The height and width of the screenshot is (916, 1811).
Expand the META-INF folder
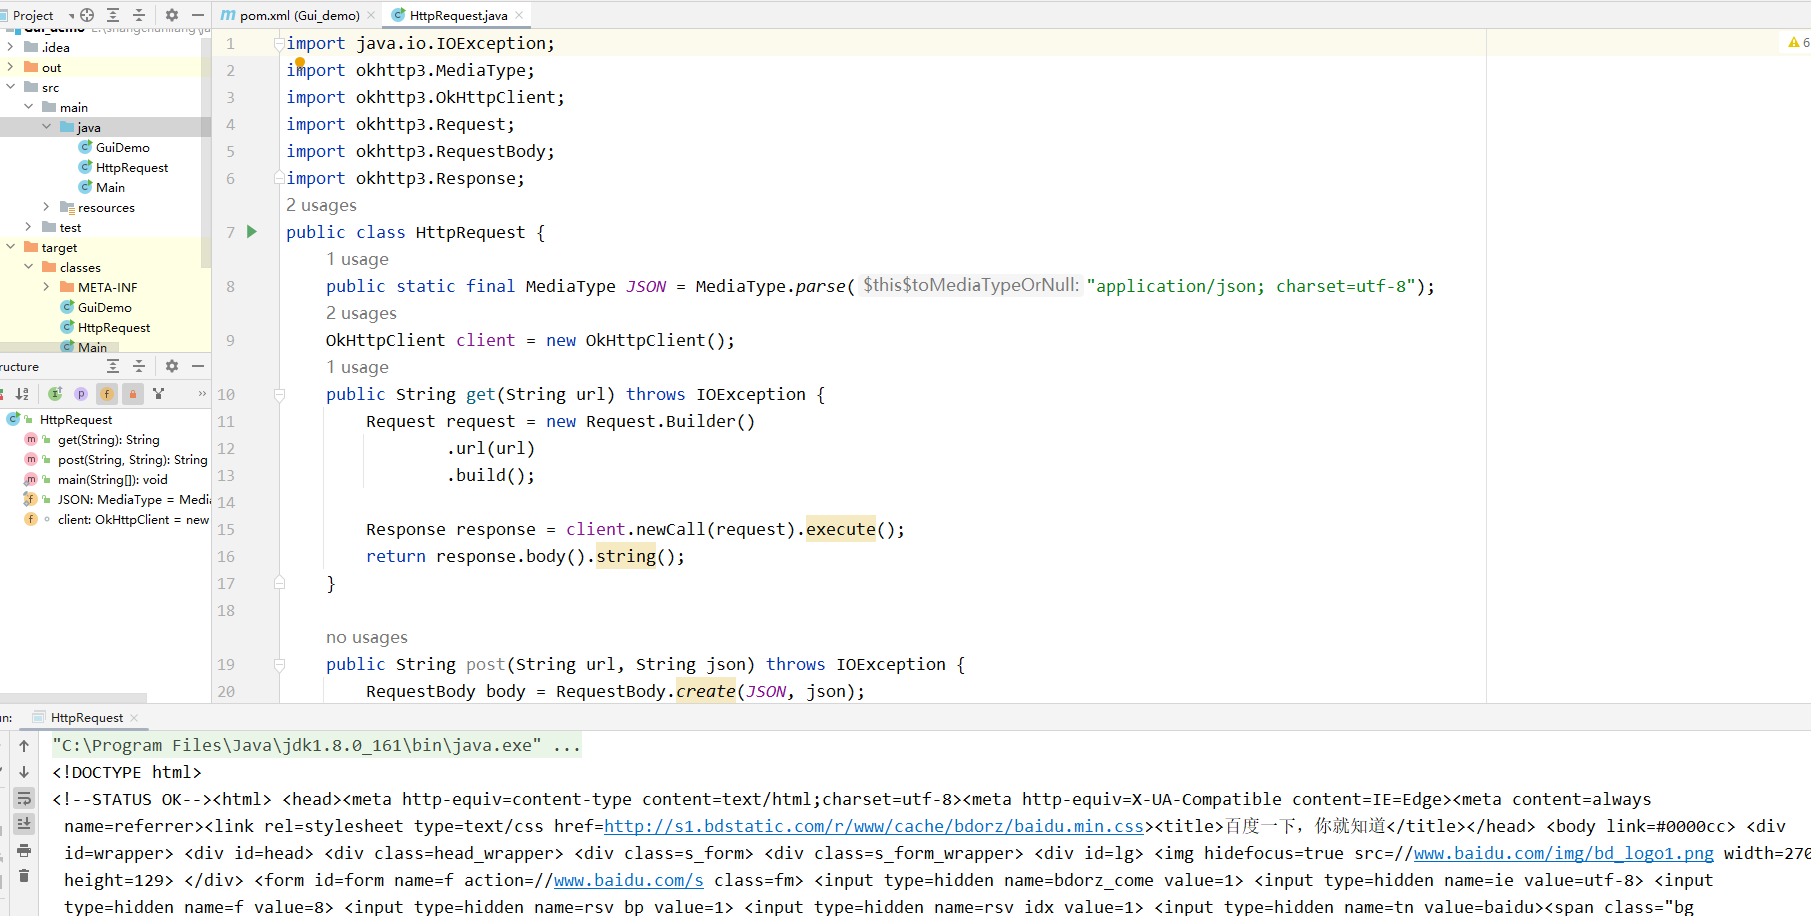[46, 287]
